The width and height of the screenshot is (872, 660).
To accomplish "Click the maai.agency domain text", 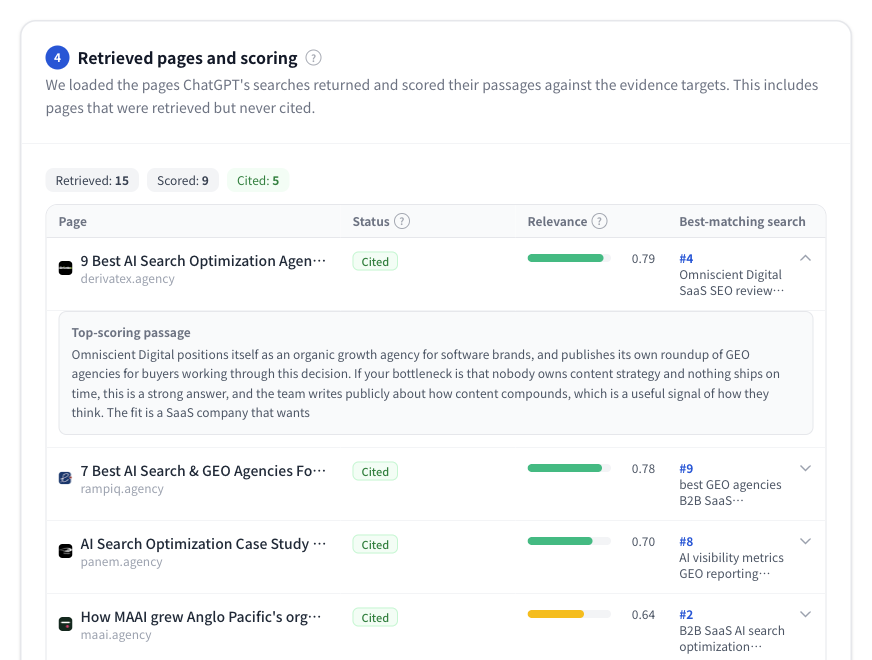I will 116,634.
